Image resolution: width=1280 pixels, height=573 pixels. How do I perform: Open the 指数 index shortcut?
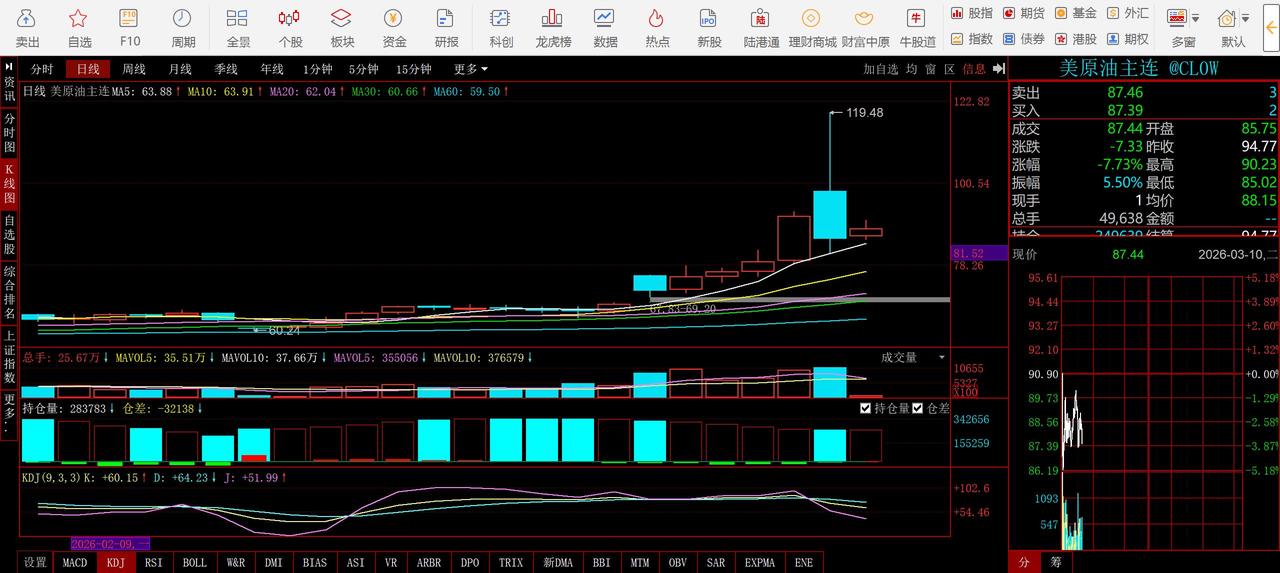pos(971,39)
